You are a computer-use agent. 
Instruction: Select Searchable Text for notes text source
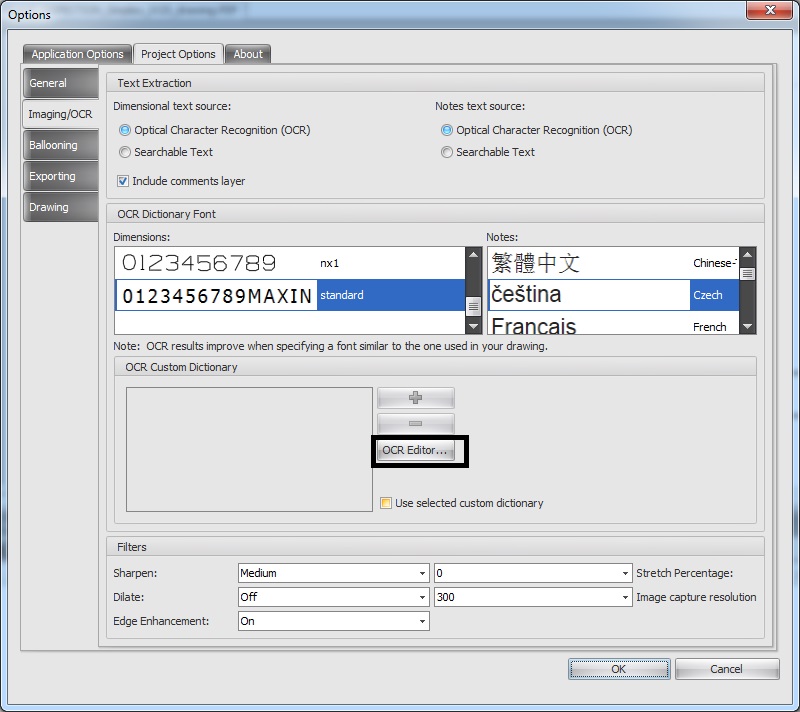[x=447, y=152]
